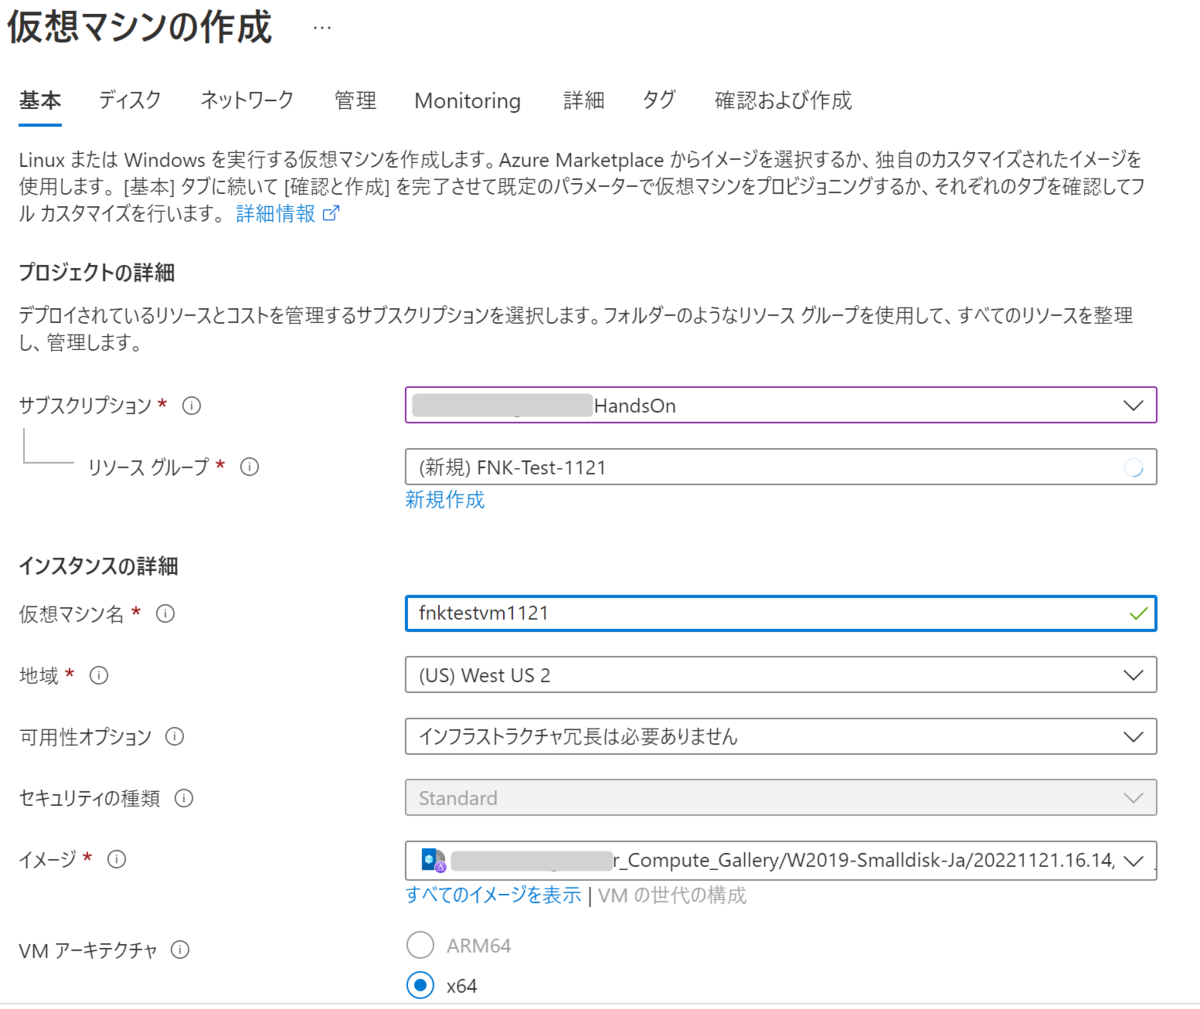1200x1009 pixels.
Task: Click the 新規作成 link under resource group
Action: pyautogui.click(x=445, y=500)
